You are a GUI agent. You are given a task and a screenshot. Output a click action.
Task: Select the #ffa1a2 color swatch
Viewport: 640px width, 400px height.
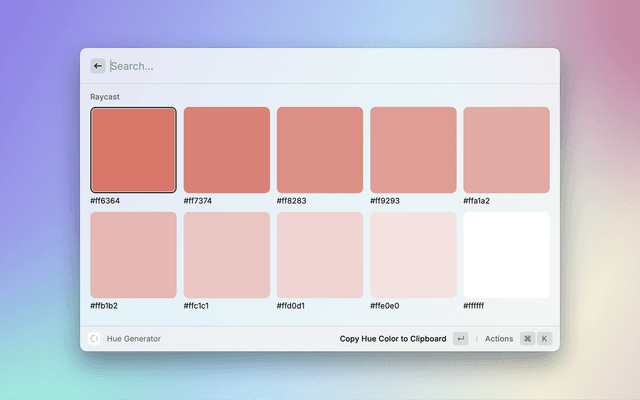click(506, 150)
